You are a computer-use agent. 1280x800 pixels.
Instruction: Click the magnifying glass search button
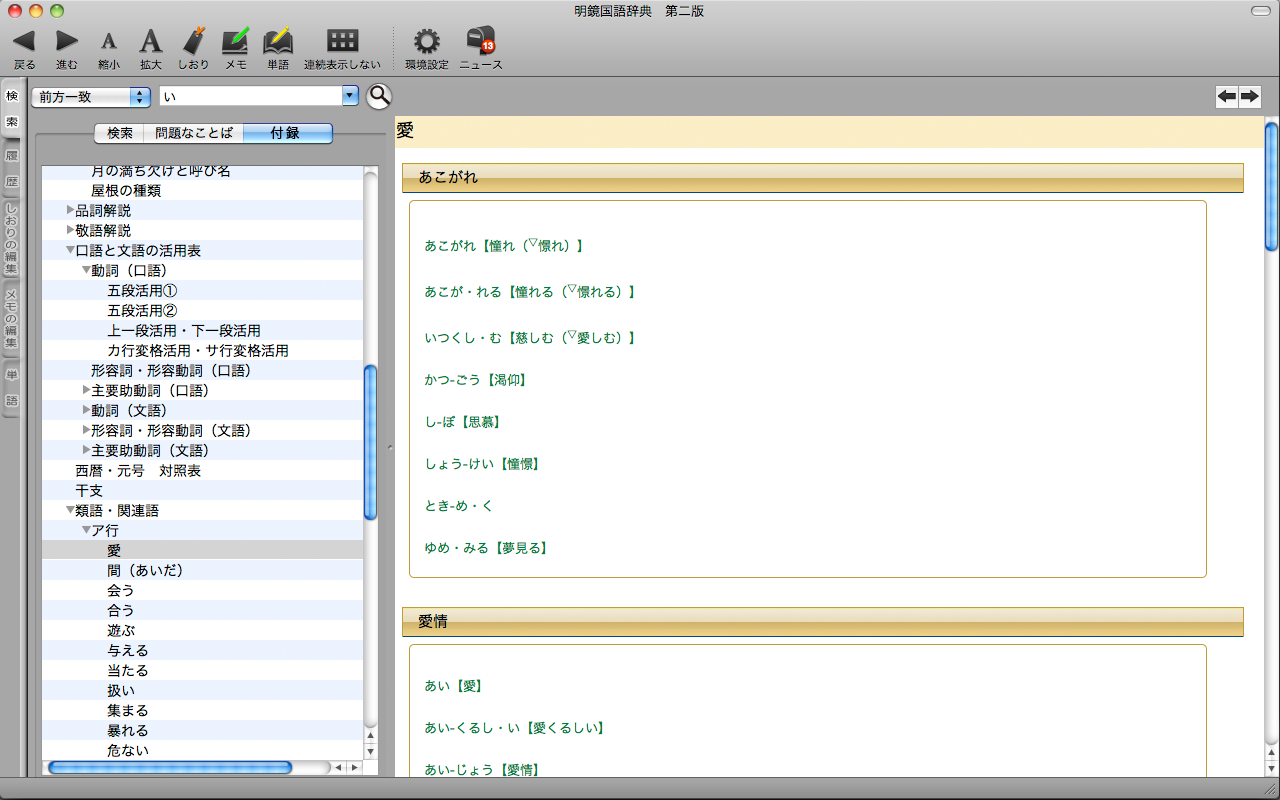coord(379,96)
